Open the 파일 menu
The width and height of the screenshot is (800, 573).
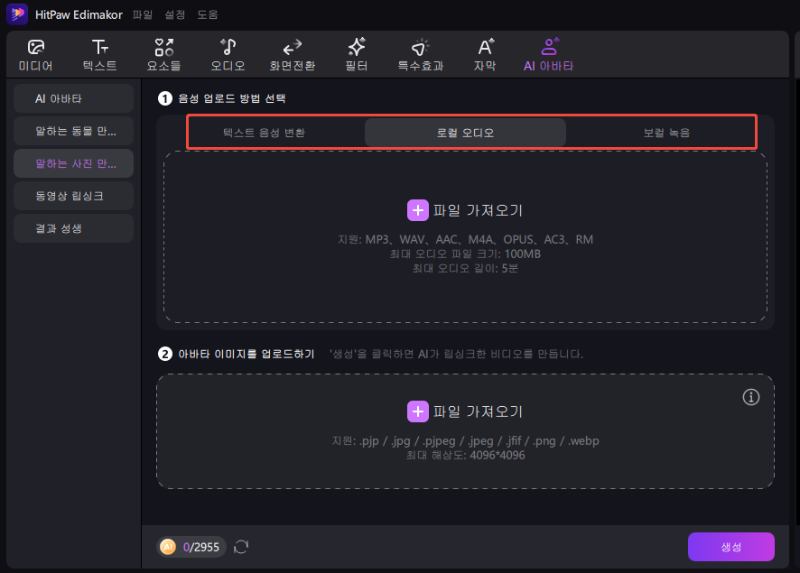(x=142, y=14)
